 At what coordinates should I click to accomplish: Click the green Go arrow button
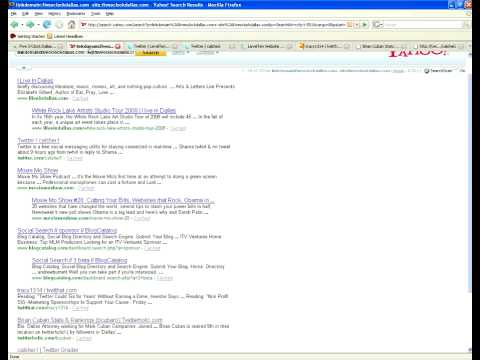pos(365,25)
